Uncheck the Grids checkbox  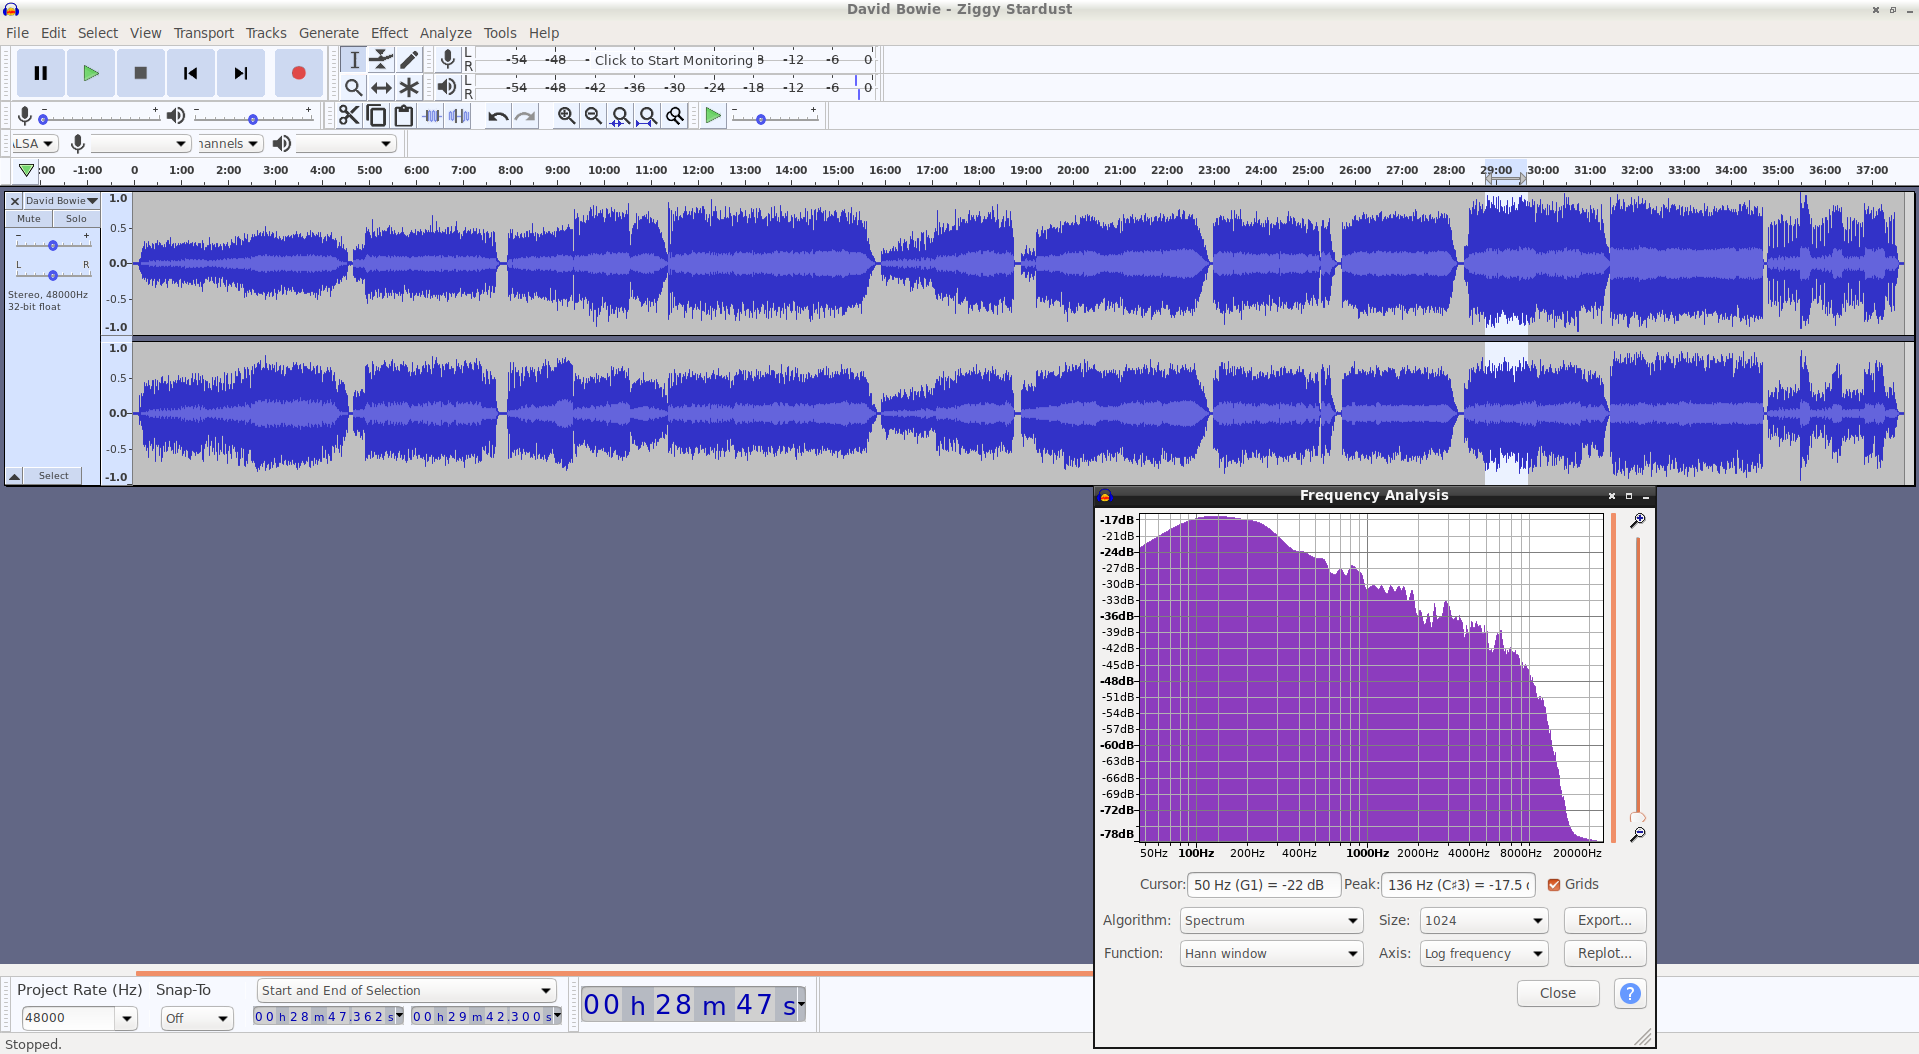1554,885
